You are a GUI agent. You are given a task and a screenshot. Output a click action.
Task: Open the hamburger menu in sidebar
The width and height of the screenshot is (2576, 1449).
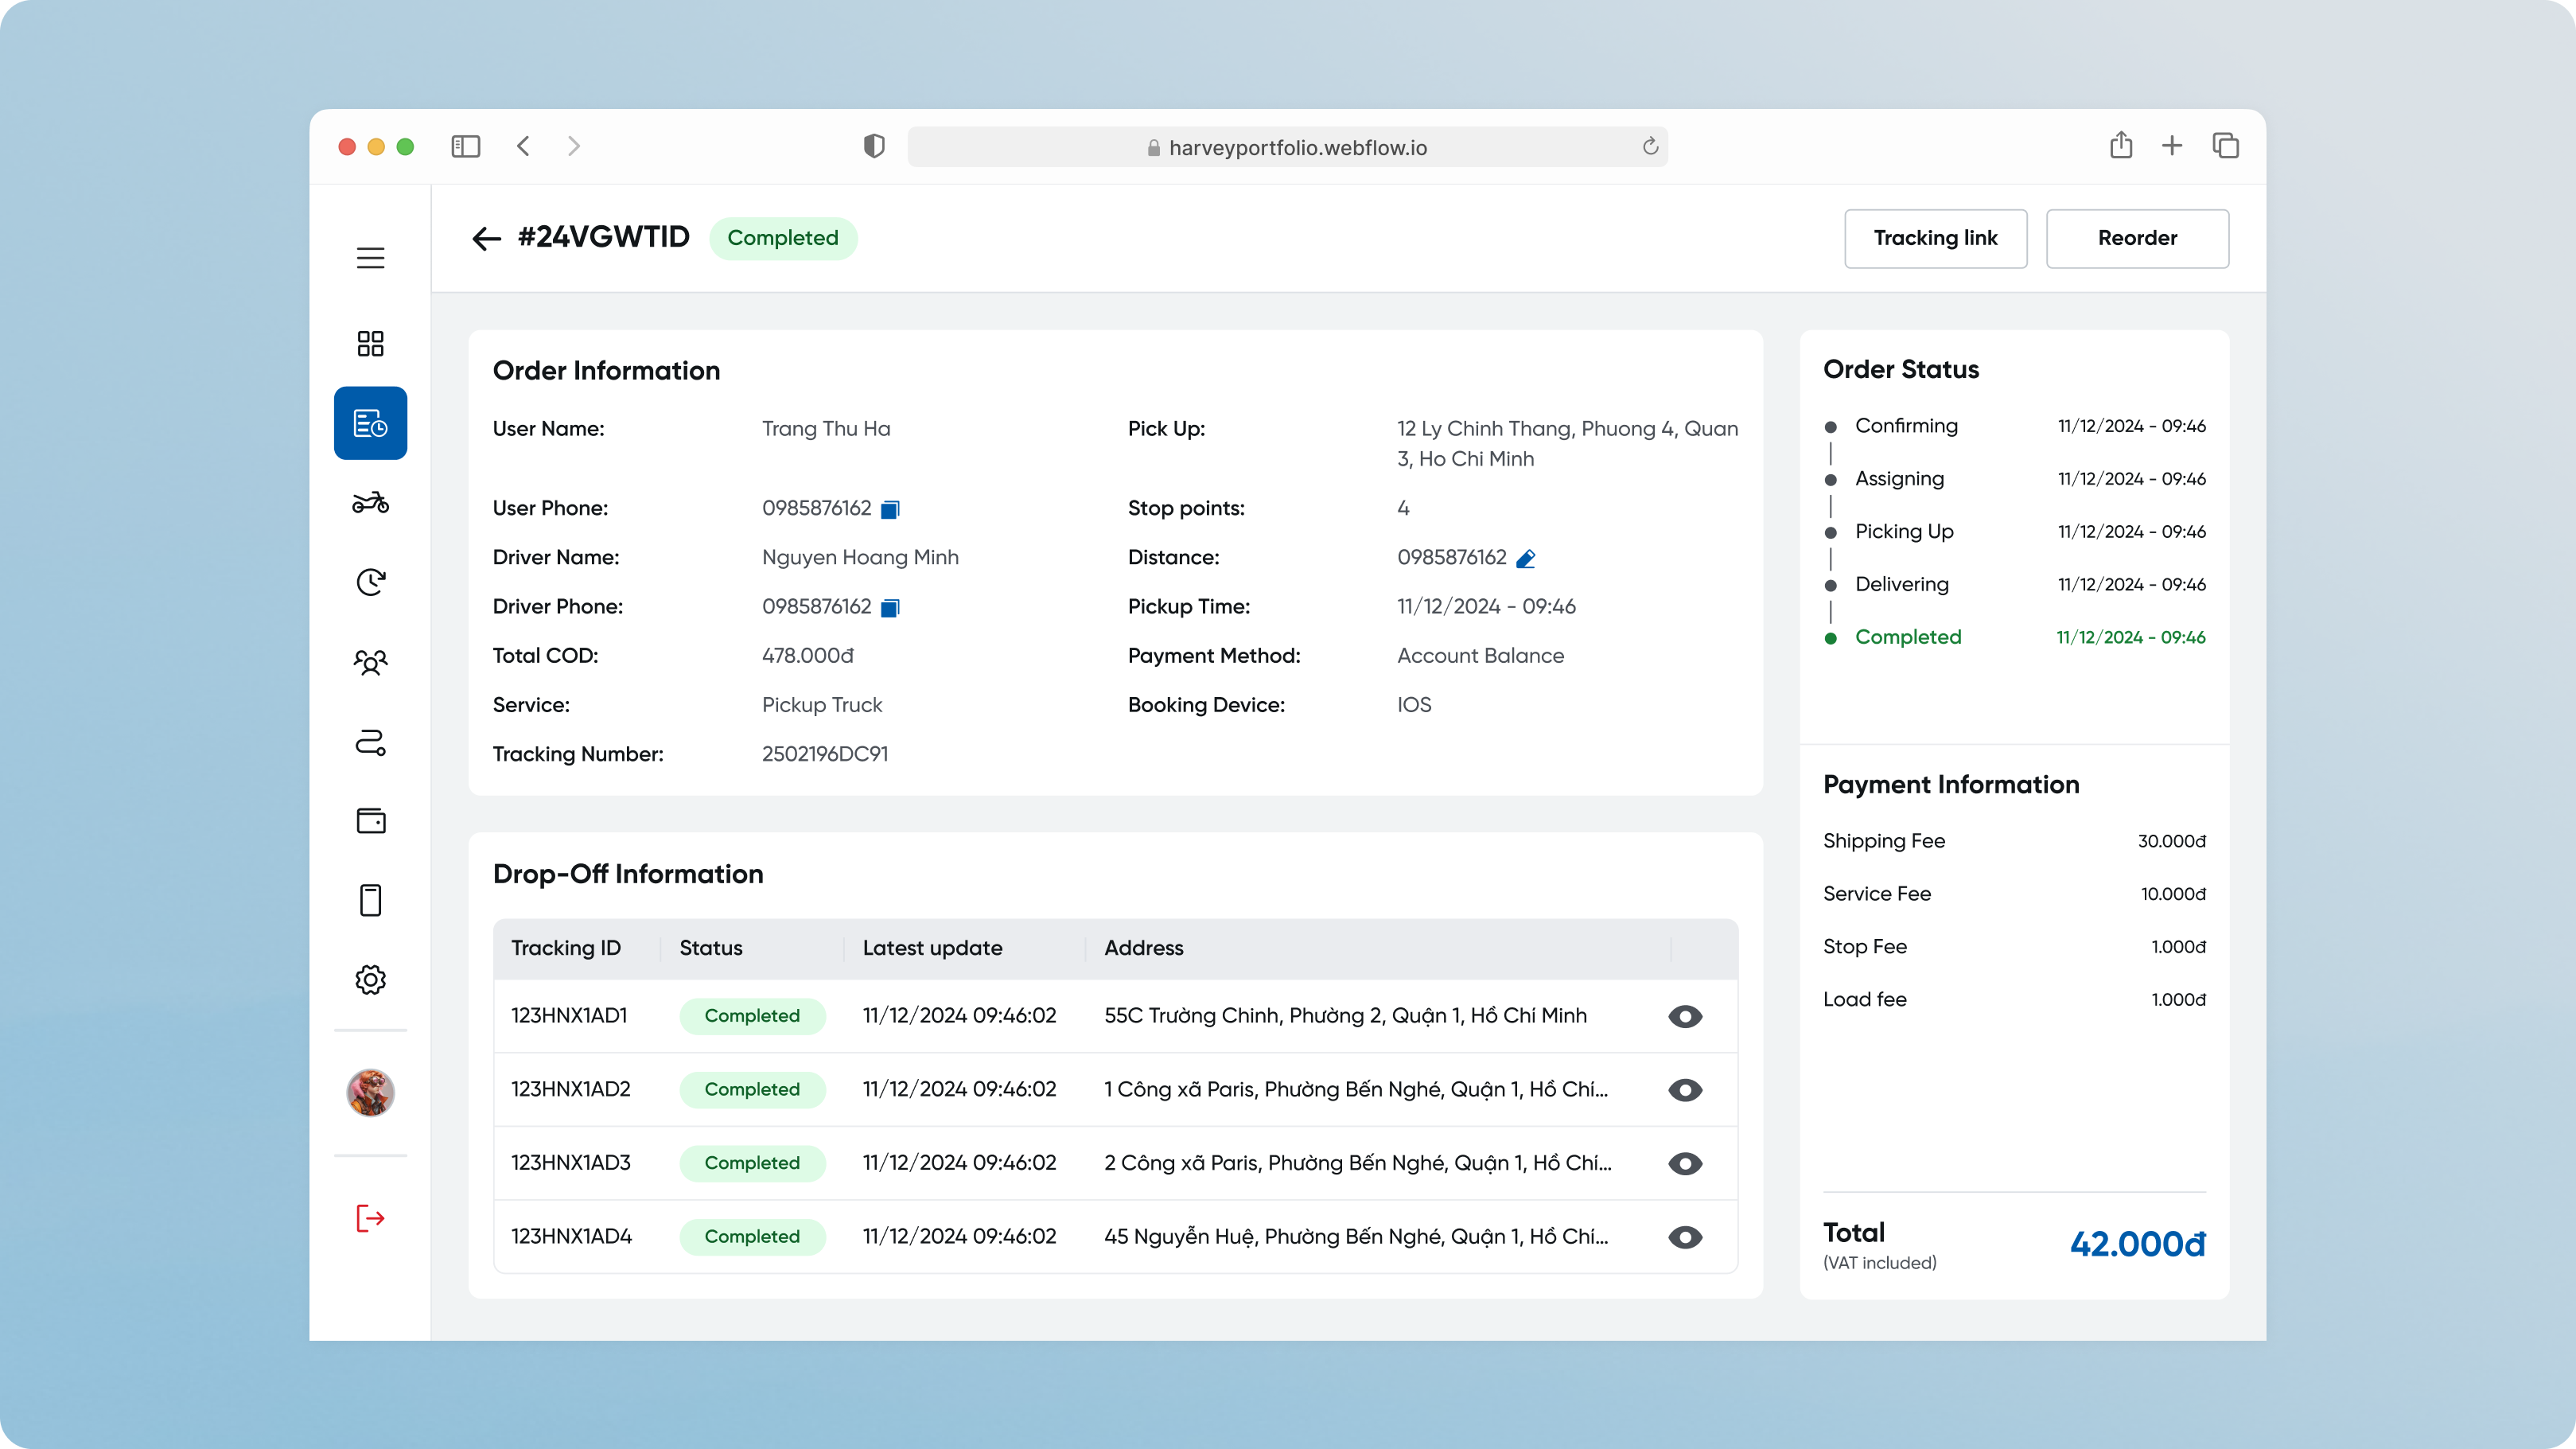[370, 258]
